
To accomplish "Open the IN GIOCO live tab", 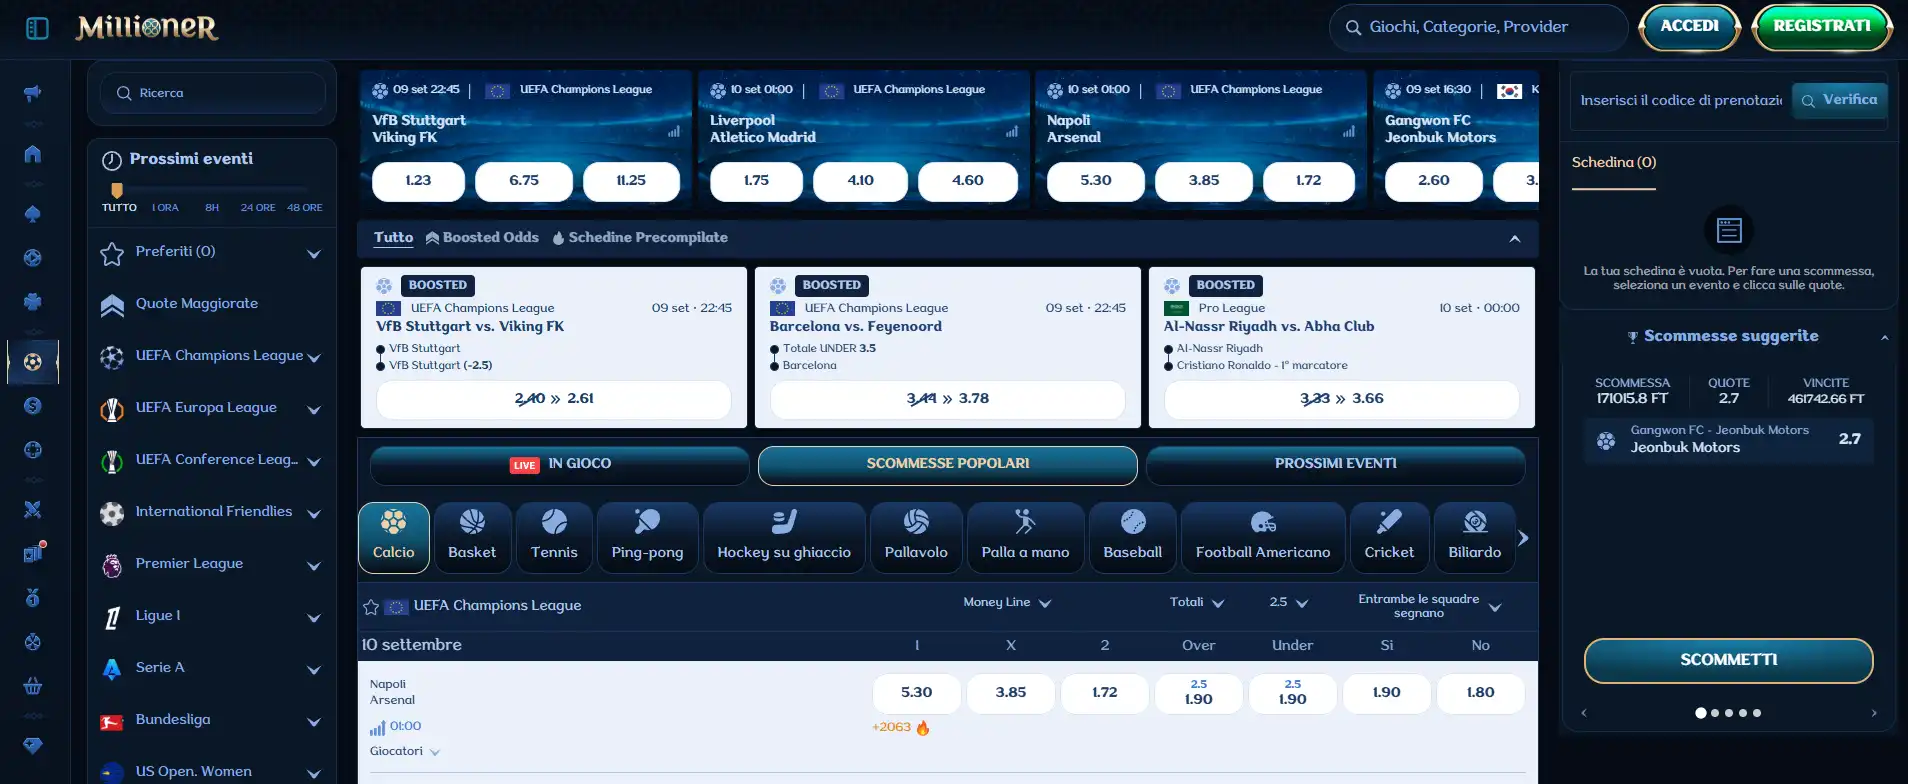I will click(x=560, y=465).
